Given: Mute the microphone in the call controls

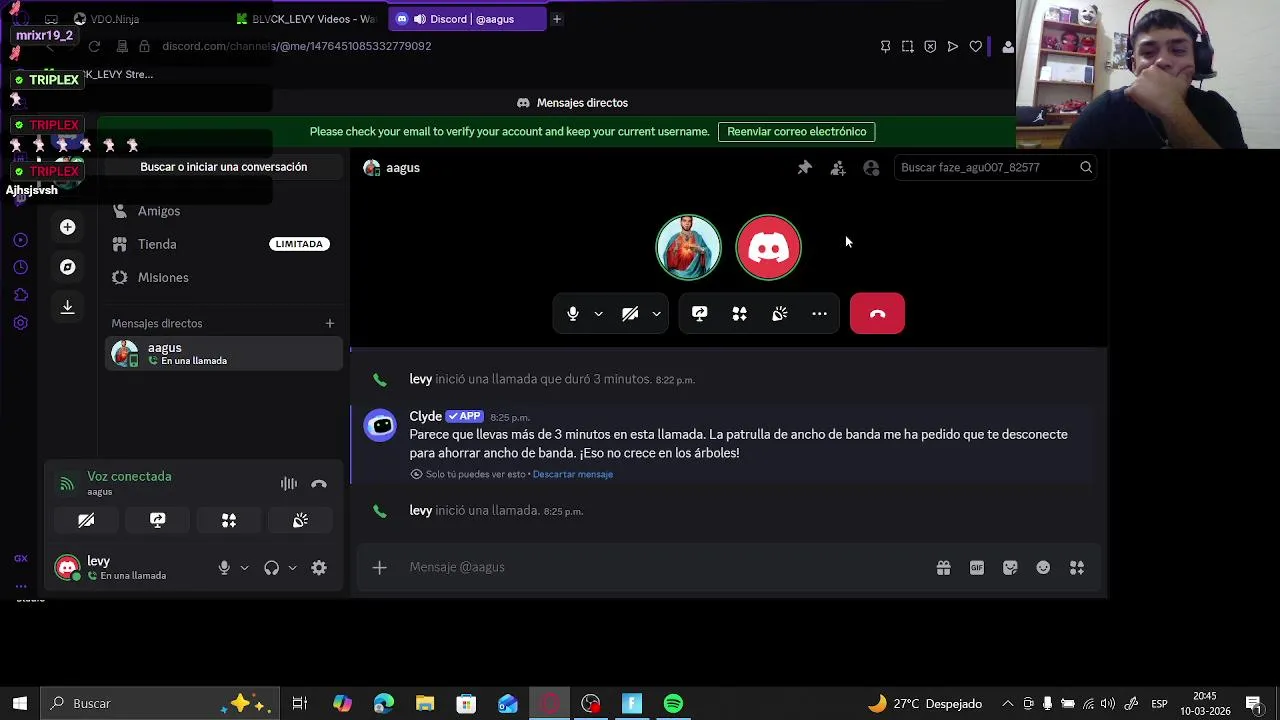Looking at the screenshot, I should [573, 314].
